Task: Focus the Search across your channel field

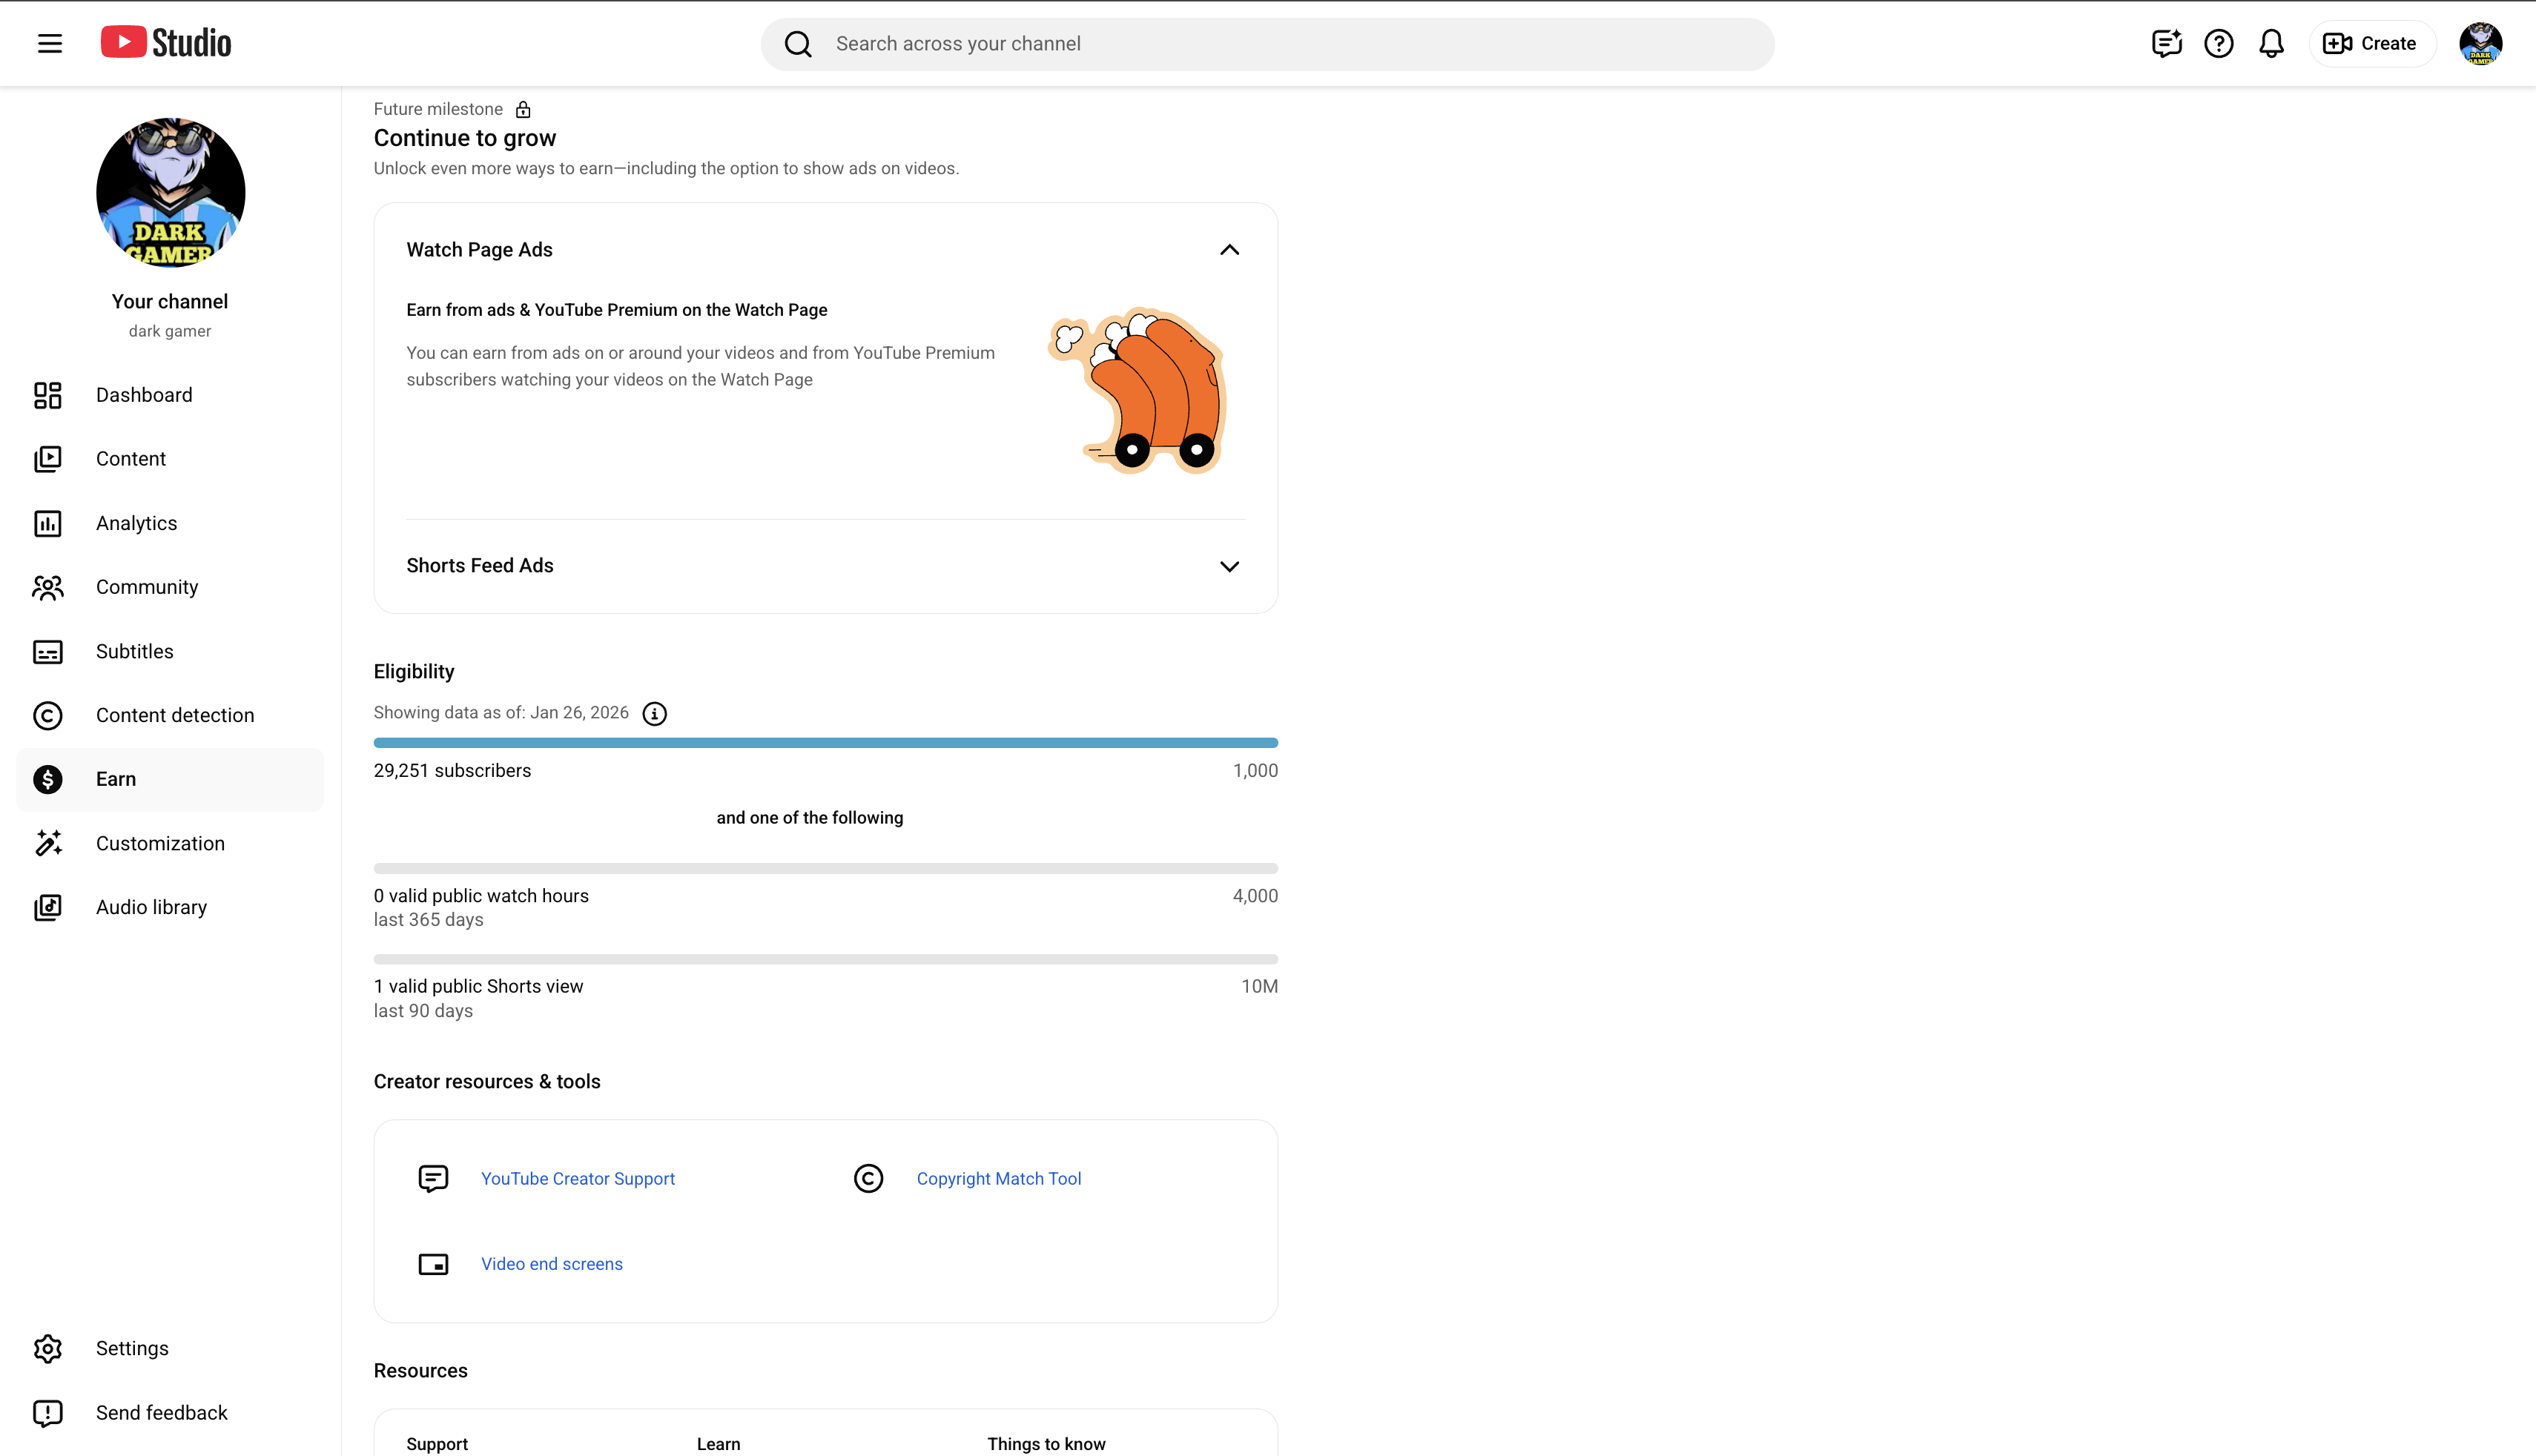Action: pyautogui.click(x=1267, y=44)
